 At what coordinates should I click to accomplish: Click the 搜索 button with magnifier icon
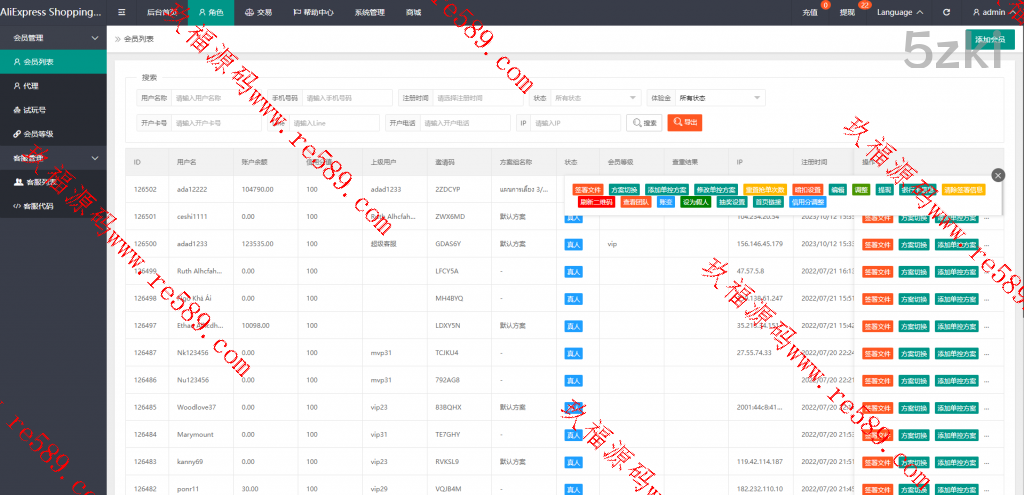pyautogui.click(x=643, y=122)
